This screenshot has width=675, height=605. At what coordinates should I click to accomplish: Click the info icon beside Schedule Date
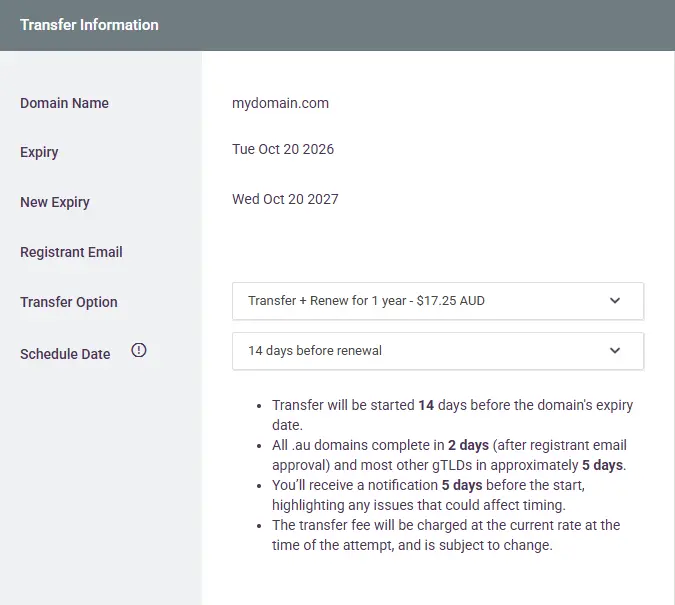click(x=139, y=350)
